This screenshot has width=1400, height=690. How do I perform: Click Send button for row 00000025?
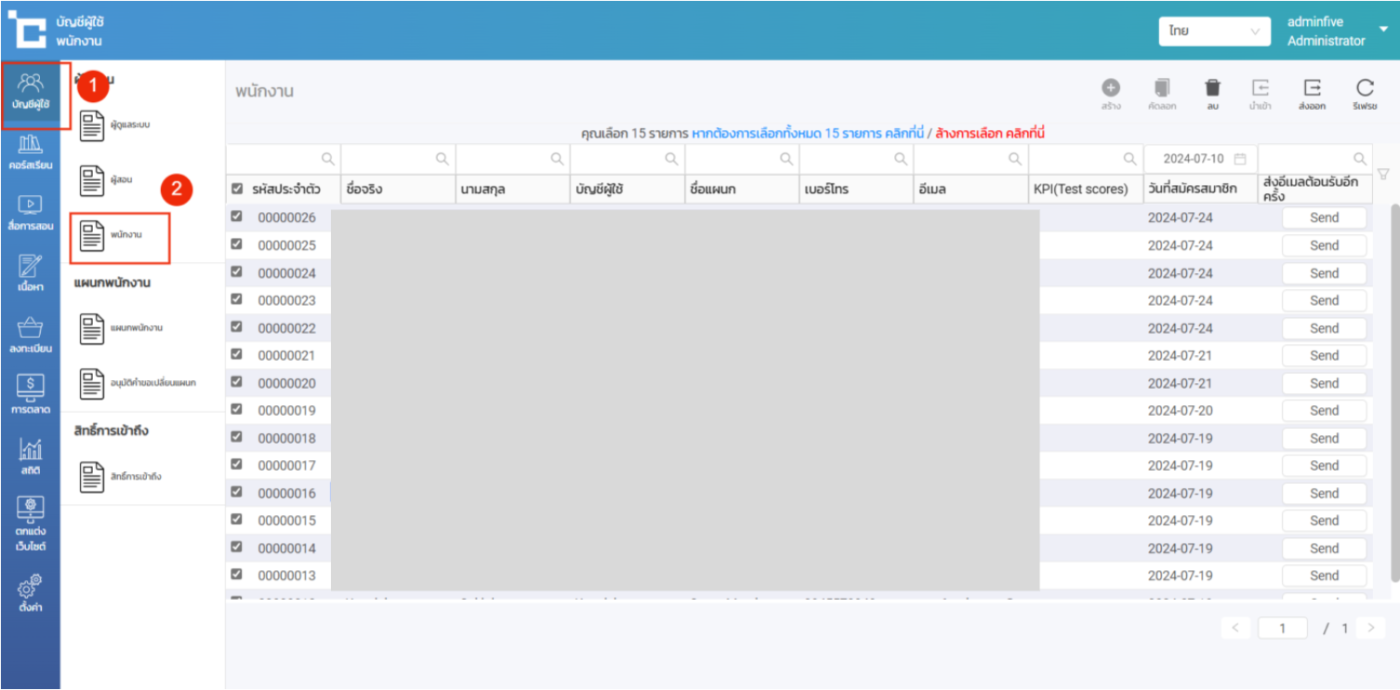point(1324,246)
